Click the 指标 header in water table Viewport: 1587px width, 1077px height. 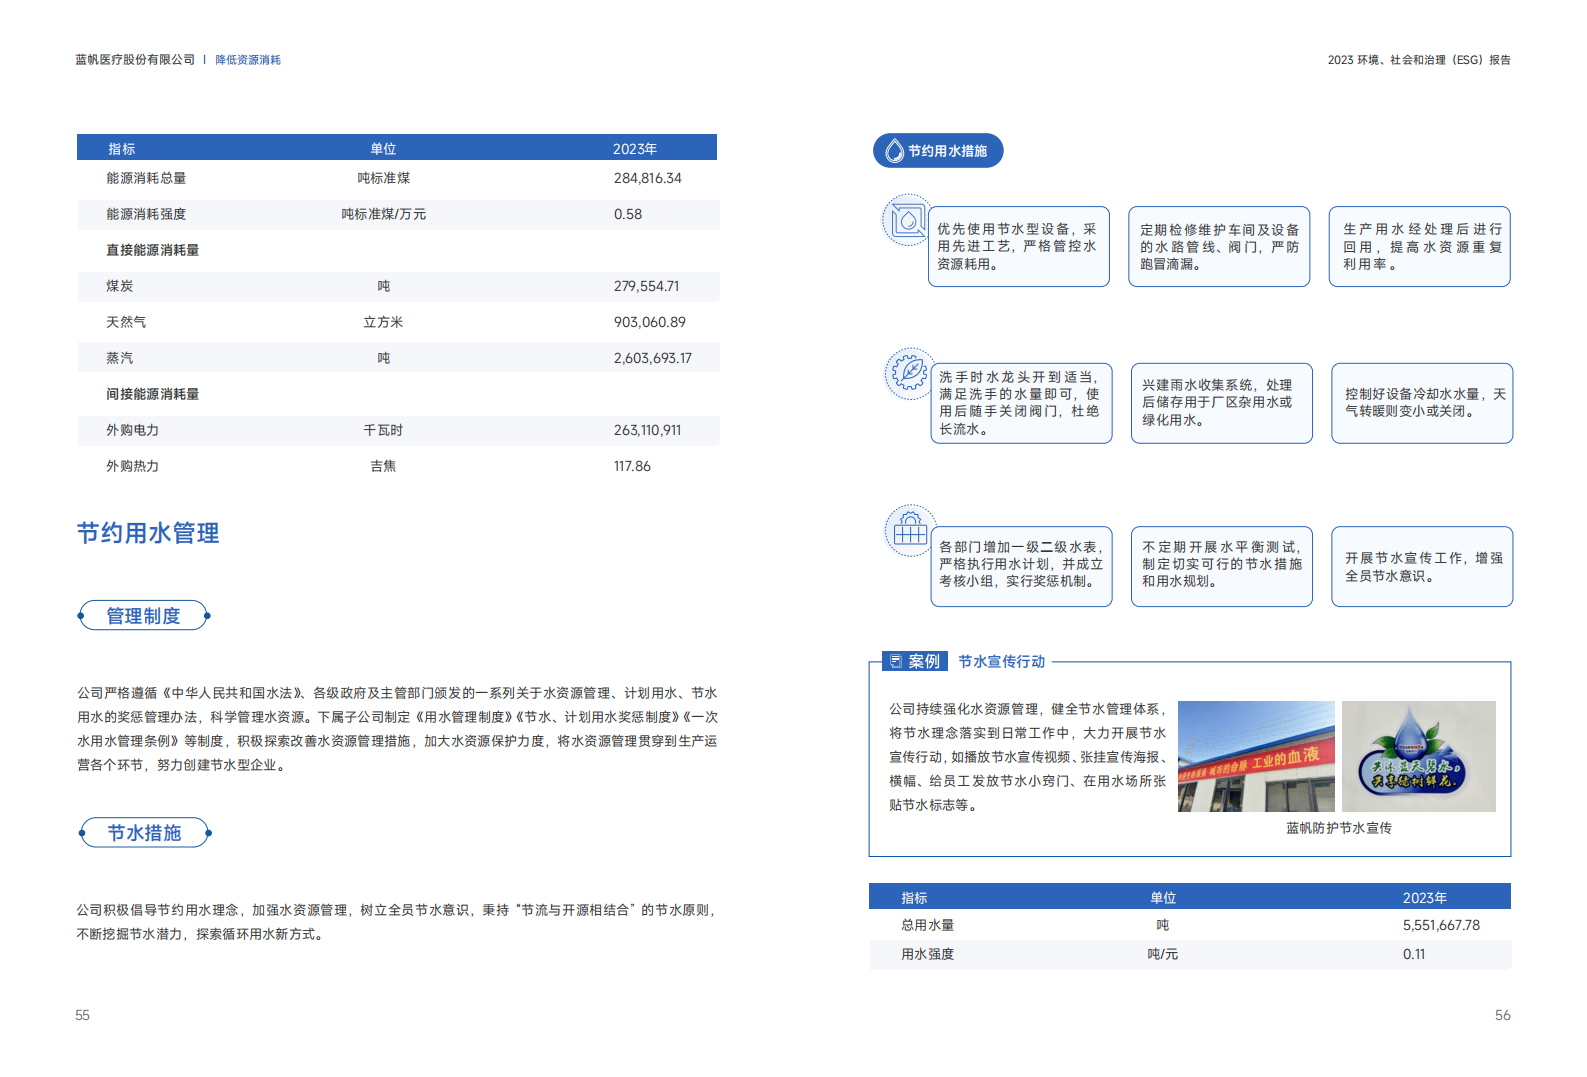coord(914,898)
